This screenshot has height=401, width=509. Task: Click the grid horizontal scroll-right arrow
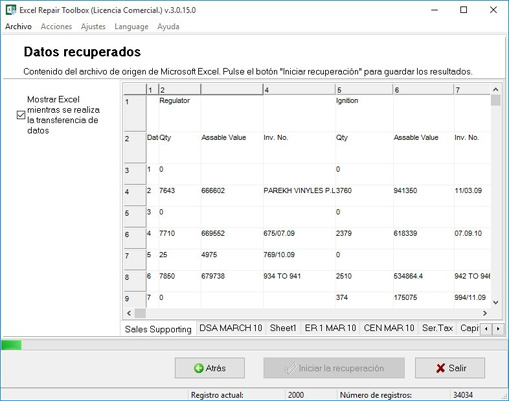pos(485,313)
